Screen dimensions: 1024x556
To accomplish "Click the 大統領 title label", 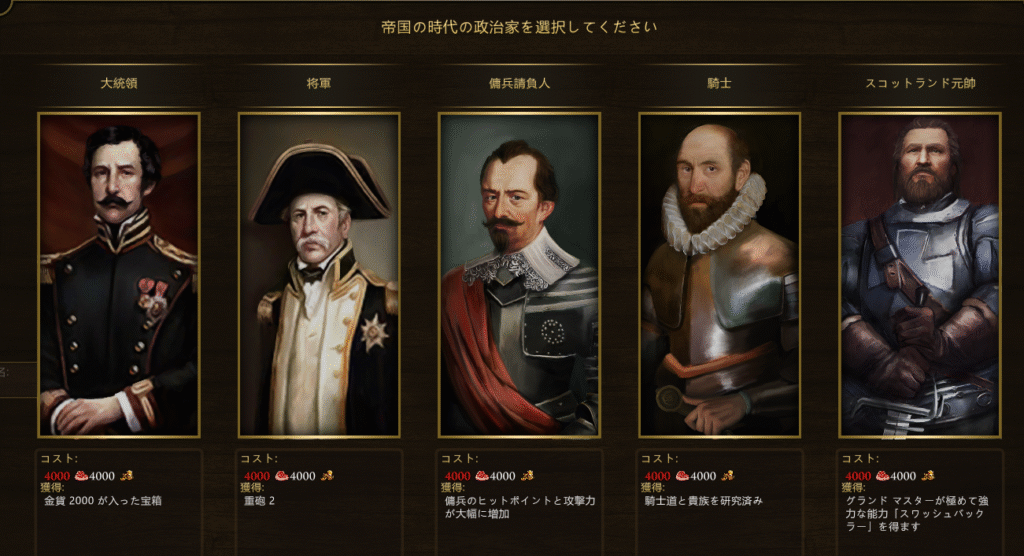I will tap(119, 83).
